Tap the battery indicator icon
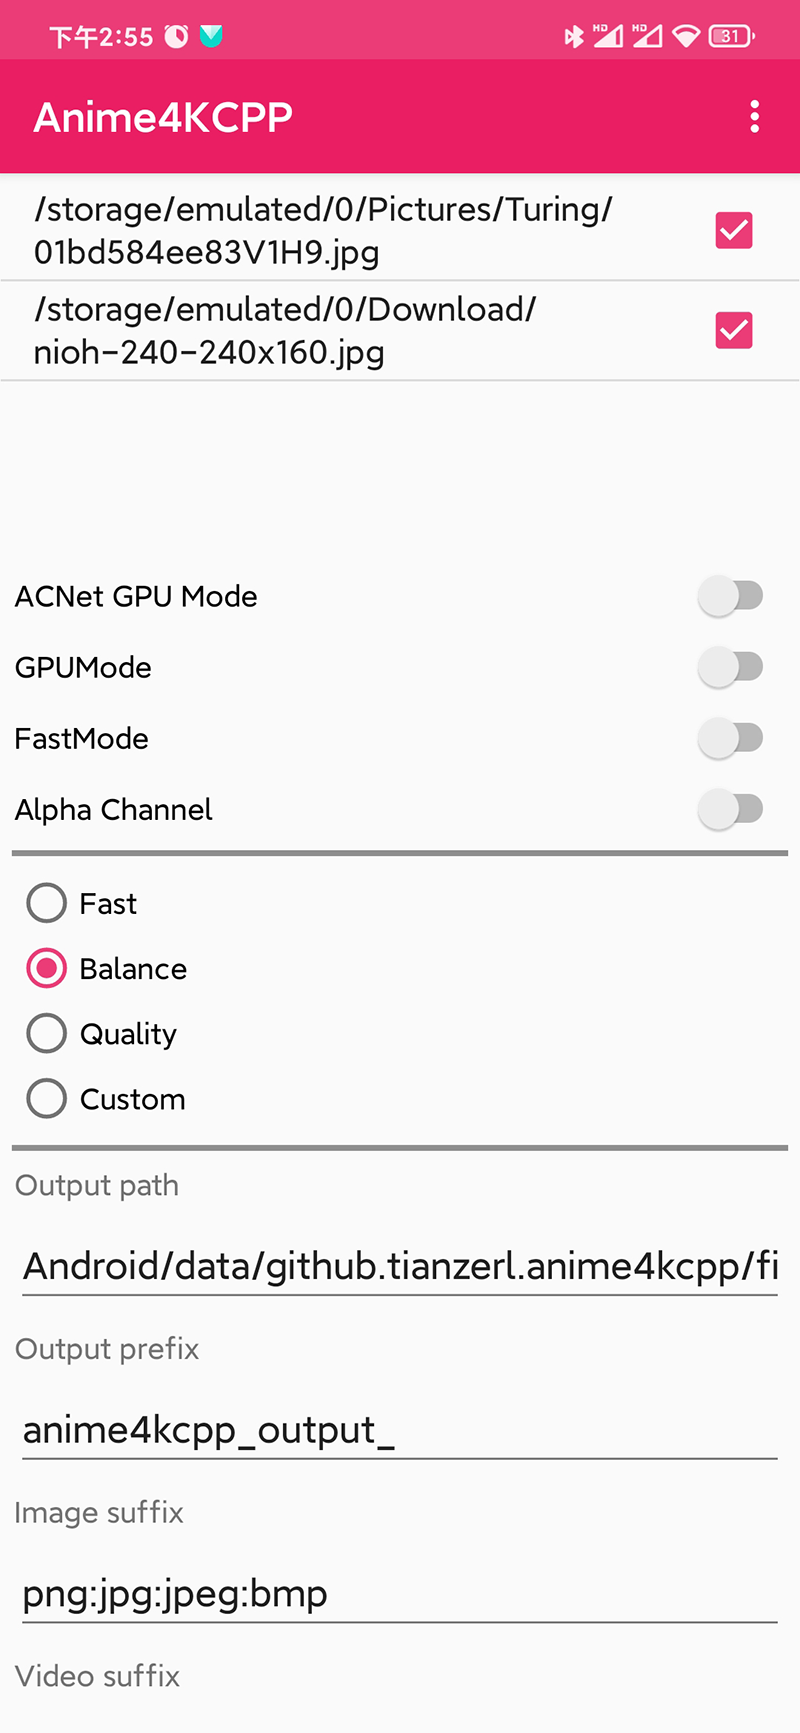 (x=731, y=37)
